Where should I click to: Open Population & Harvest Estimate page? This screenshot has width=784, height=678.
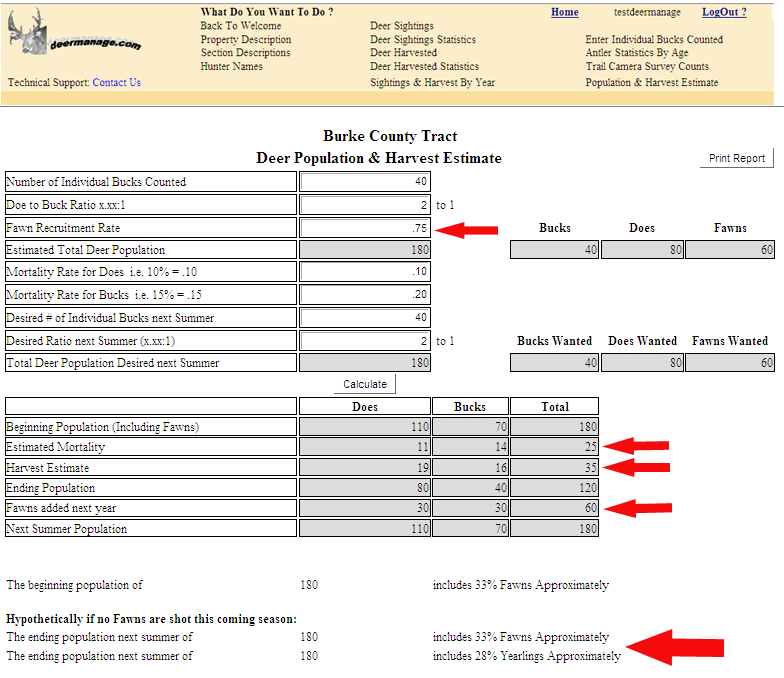tap(652, 82)
